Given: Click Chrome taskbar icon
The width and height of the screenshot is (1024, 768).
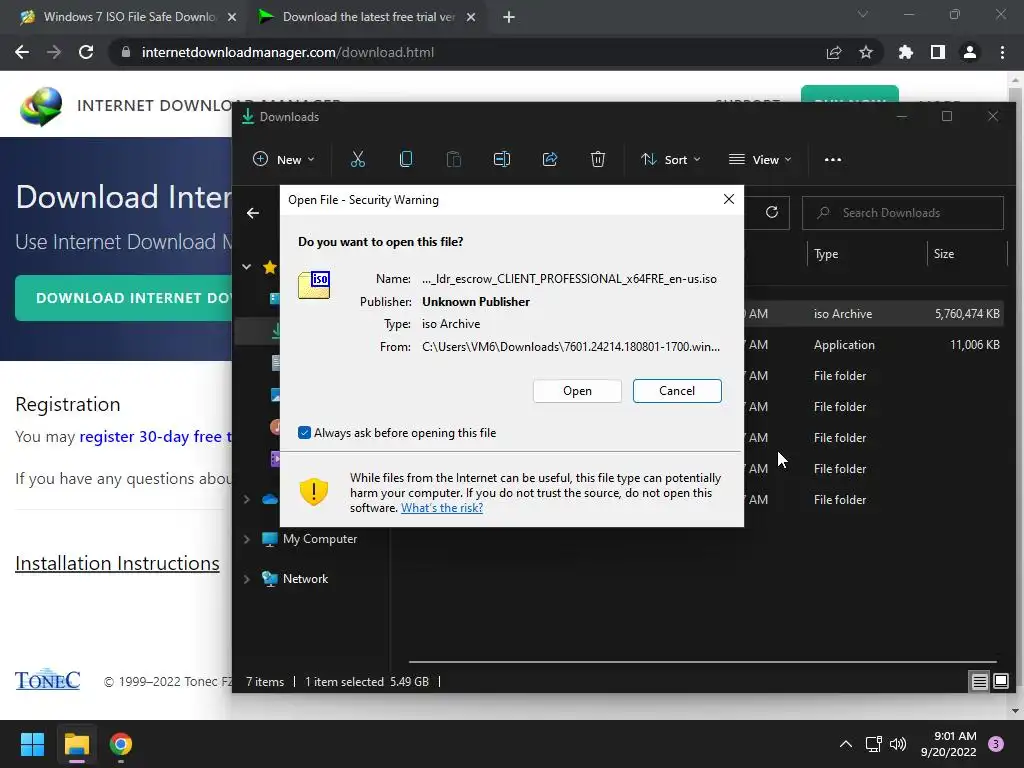Looking at the screenshot, I should (121, 744).
